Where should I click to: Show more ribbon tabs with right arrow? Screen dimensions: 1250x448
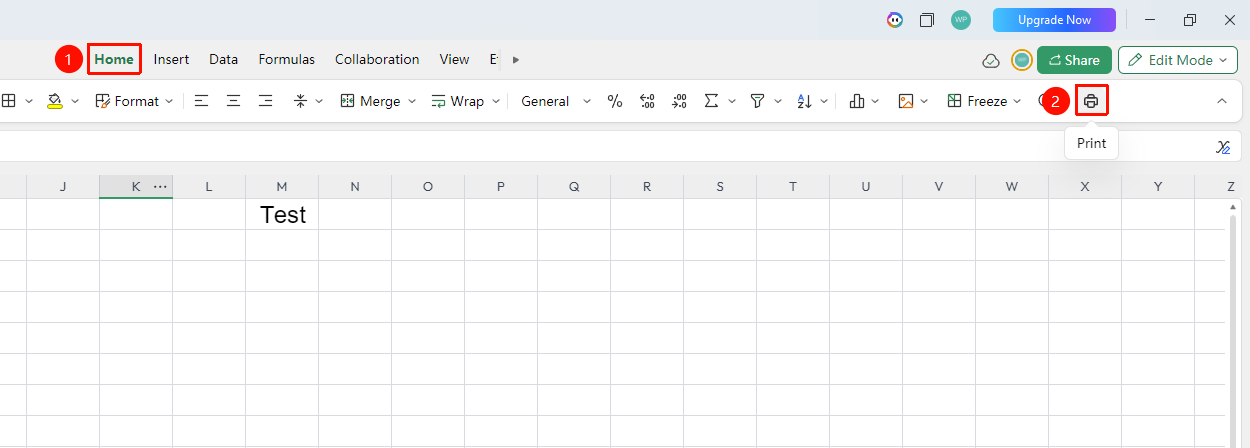click(x=516, y=60)
